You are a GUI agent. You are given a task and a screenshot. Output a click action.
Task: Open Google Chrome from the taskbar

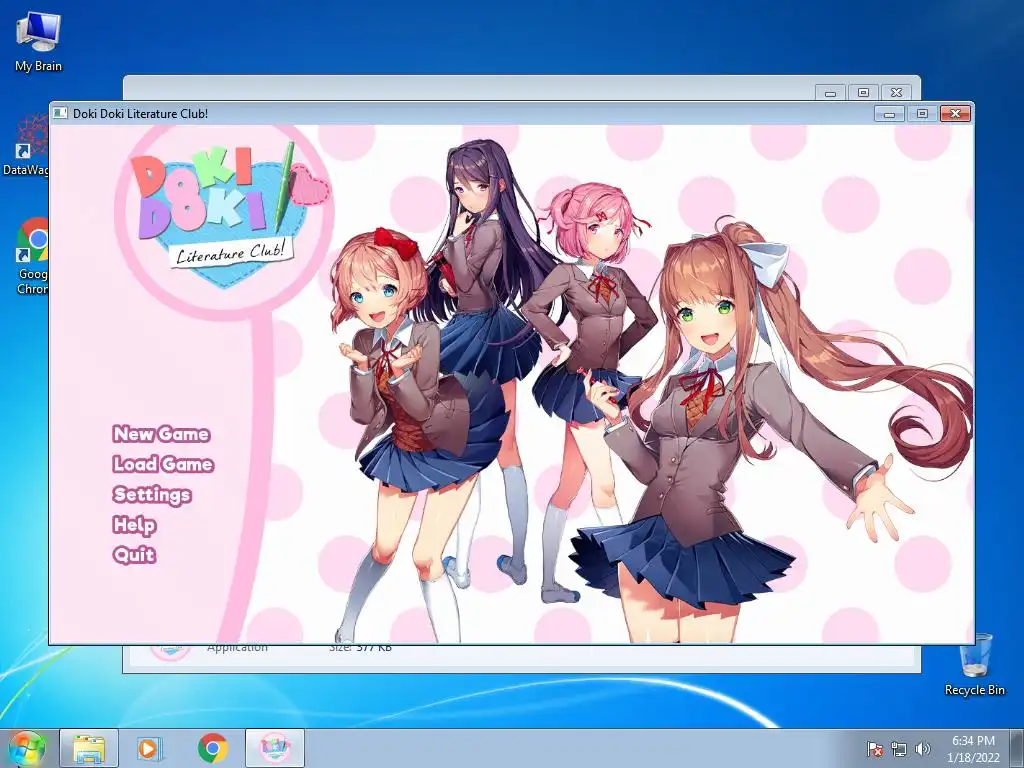click(212, 748)
